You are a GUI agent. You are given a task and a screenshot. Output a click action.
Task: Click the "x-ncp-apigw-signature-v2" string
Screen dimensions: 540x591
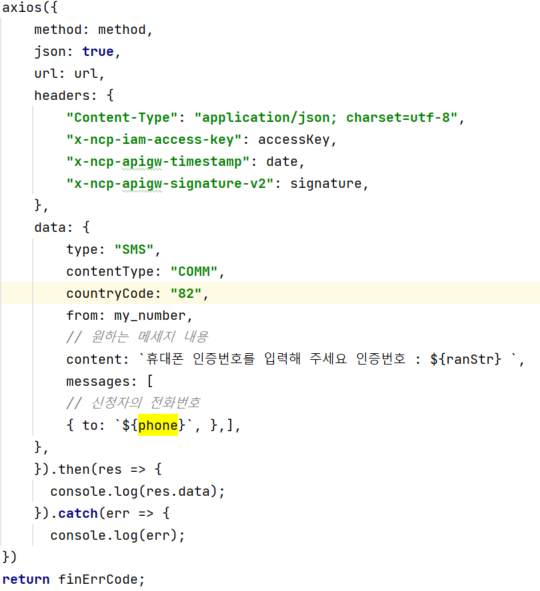(170, 184)
